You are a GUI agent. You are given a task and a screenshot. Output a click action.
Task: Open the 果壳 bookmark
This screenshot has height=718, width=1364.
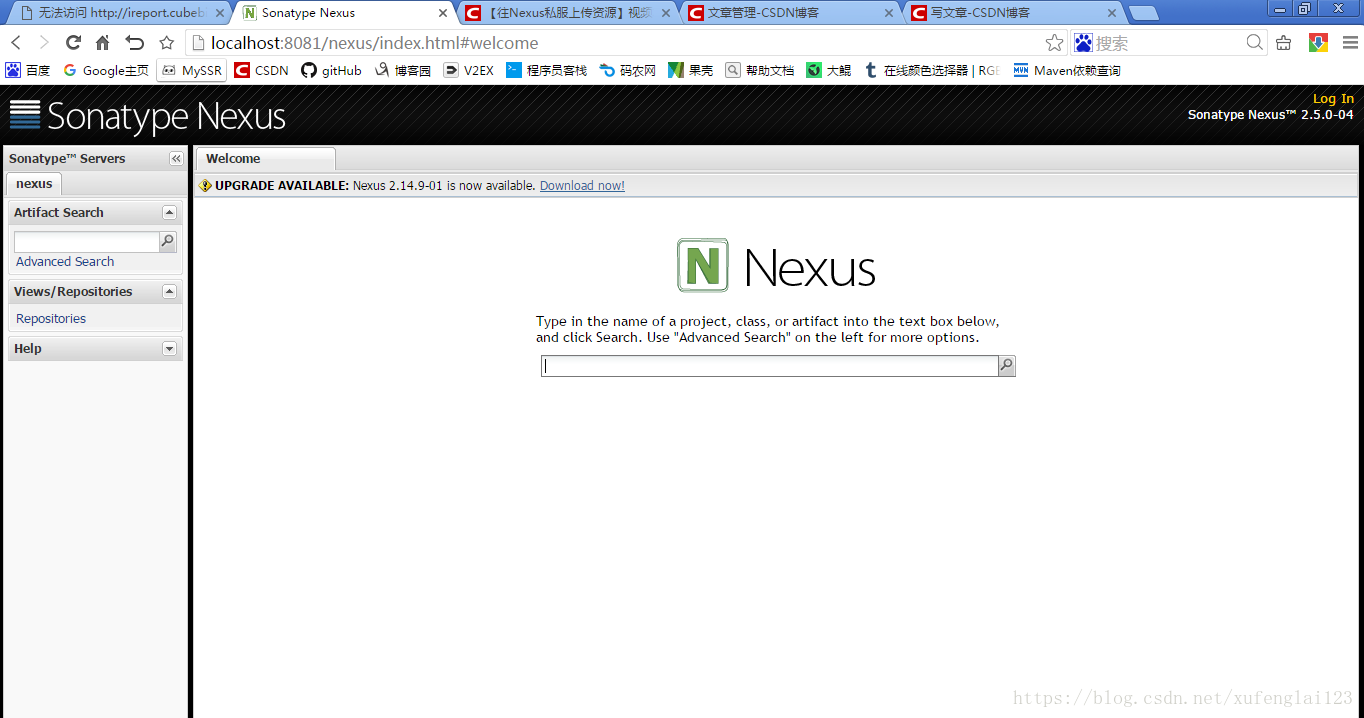(690, 70)
